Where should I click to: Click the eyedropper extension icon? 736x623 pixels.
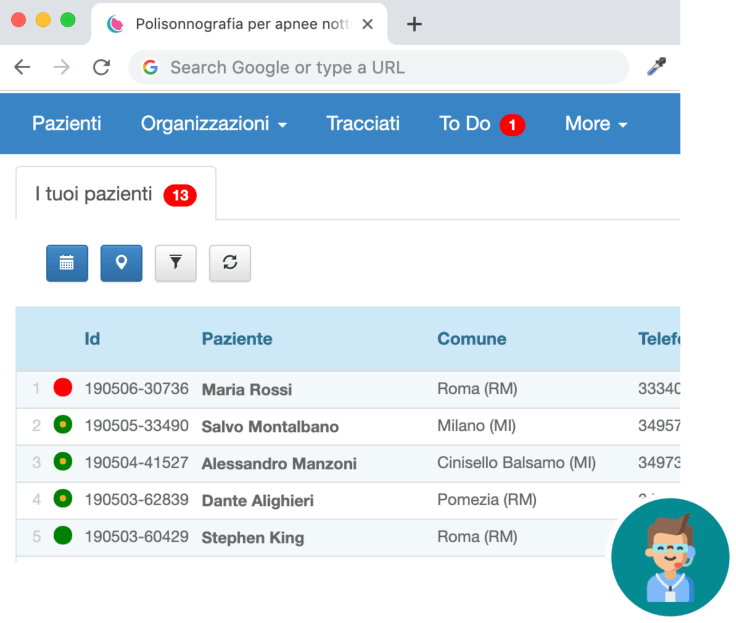coord(656,68)
